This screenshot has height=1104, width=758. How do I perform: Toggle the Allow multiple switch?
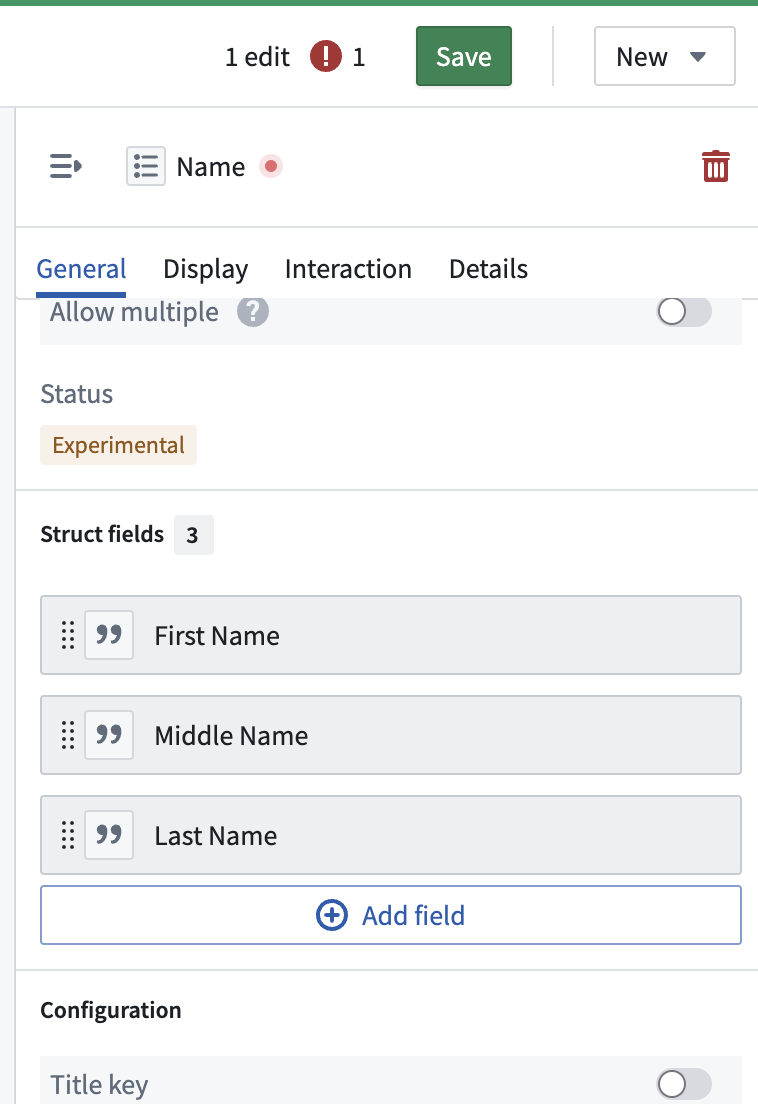tap(684, 311)
